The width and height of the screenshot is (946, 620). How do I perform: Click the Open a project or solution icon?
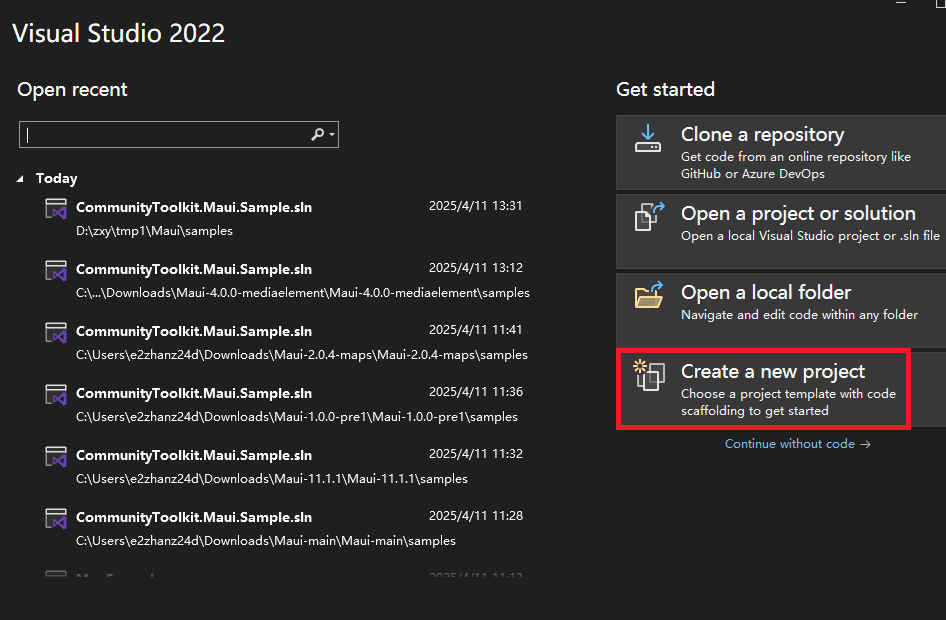click(649, 217)
